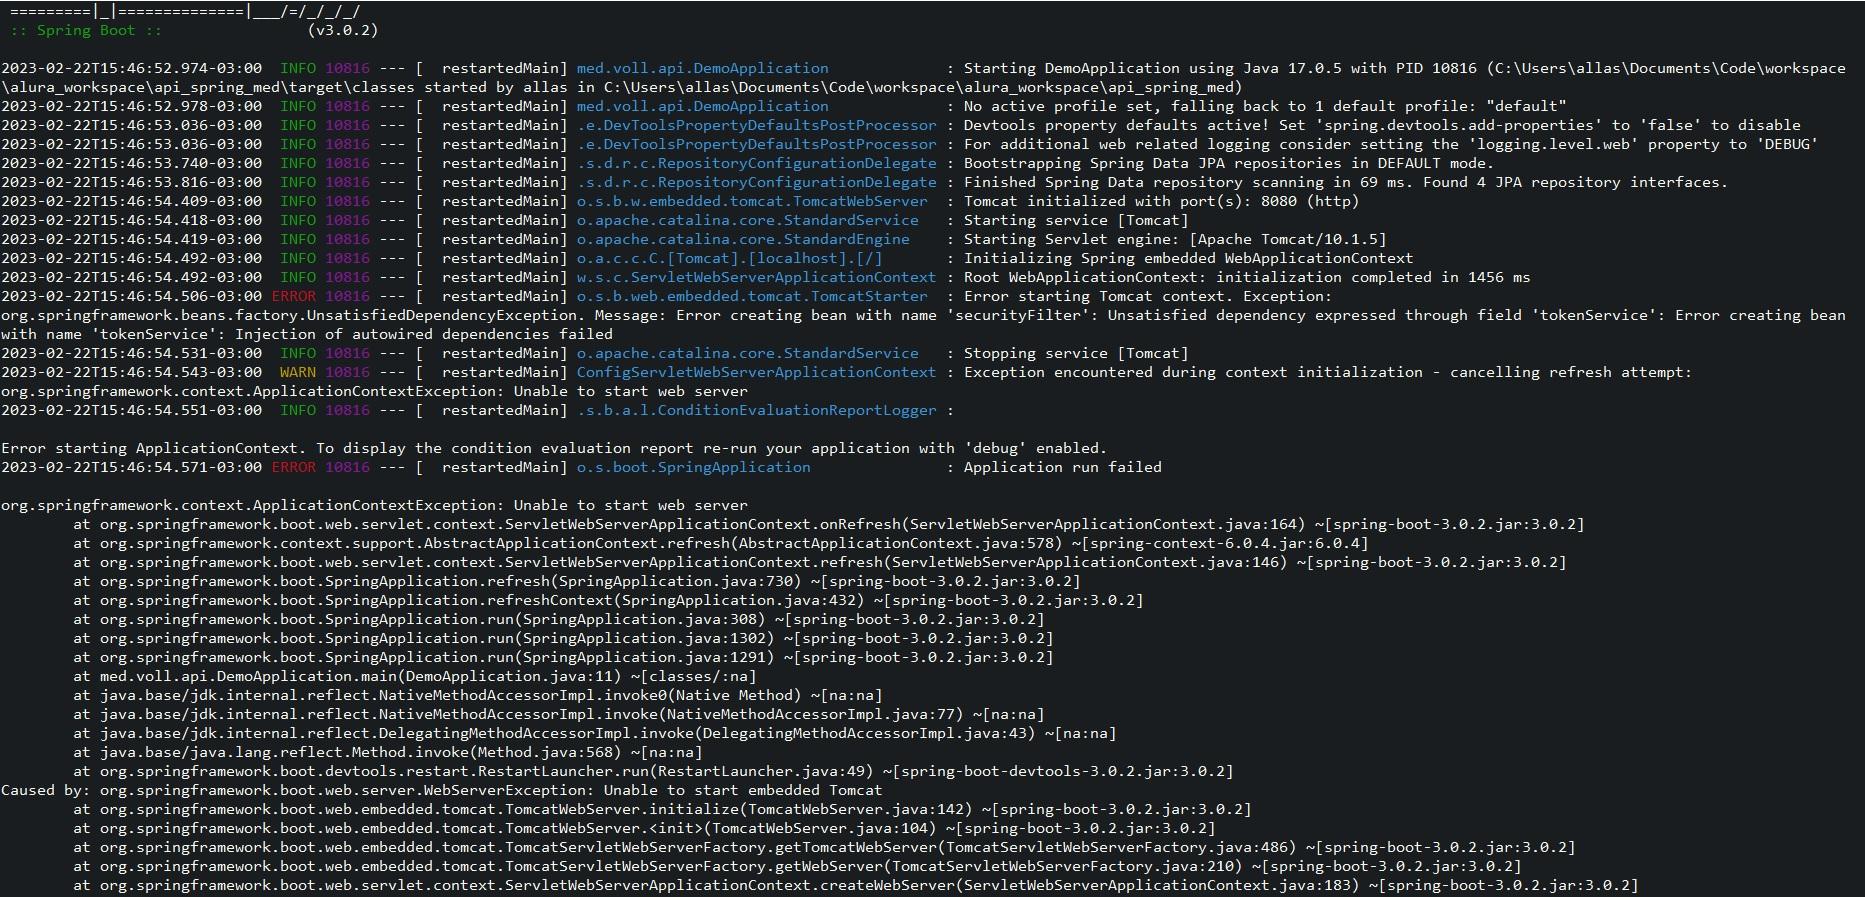Image resolution: width=1865 pixels, height=897 pixels.
Task: Select 'Root WebApplicationContext: initialization completed in 1456 ms'
Action: pos(1247,277)
